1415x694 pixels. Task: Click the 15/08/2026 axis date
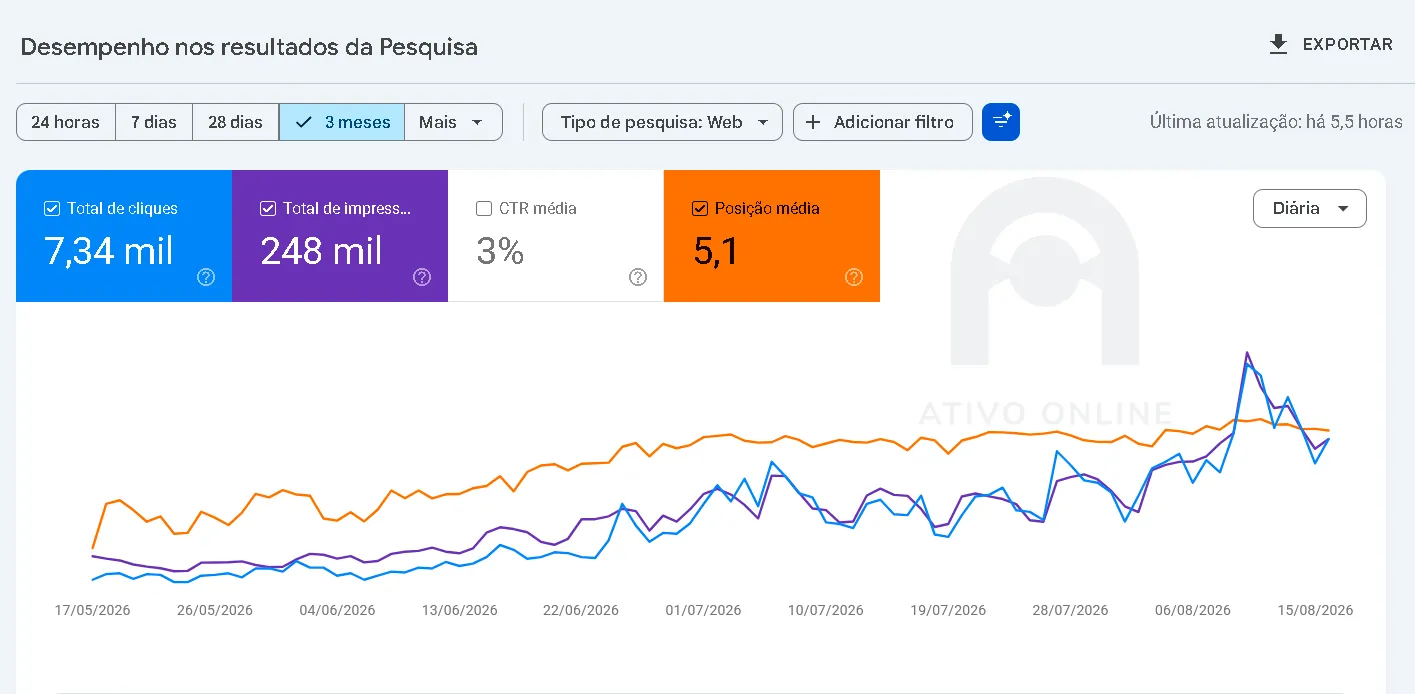(x=1315, y=610)
